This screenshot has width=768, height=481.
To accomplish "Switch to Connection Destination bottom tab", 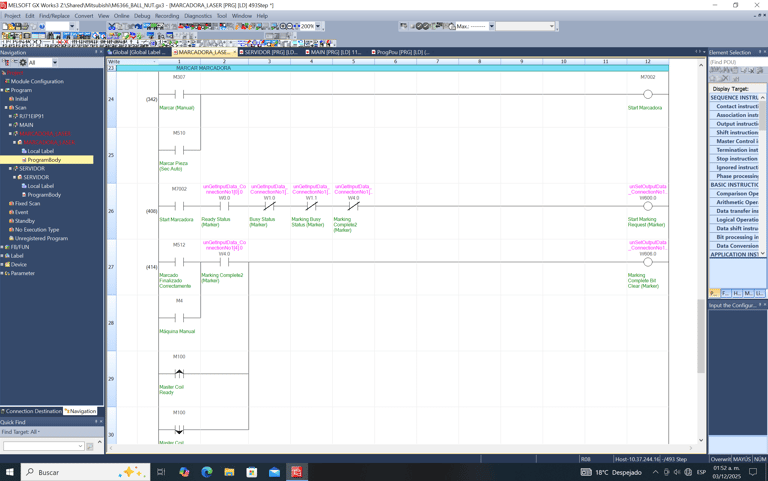I will pos(31,411).
